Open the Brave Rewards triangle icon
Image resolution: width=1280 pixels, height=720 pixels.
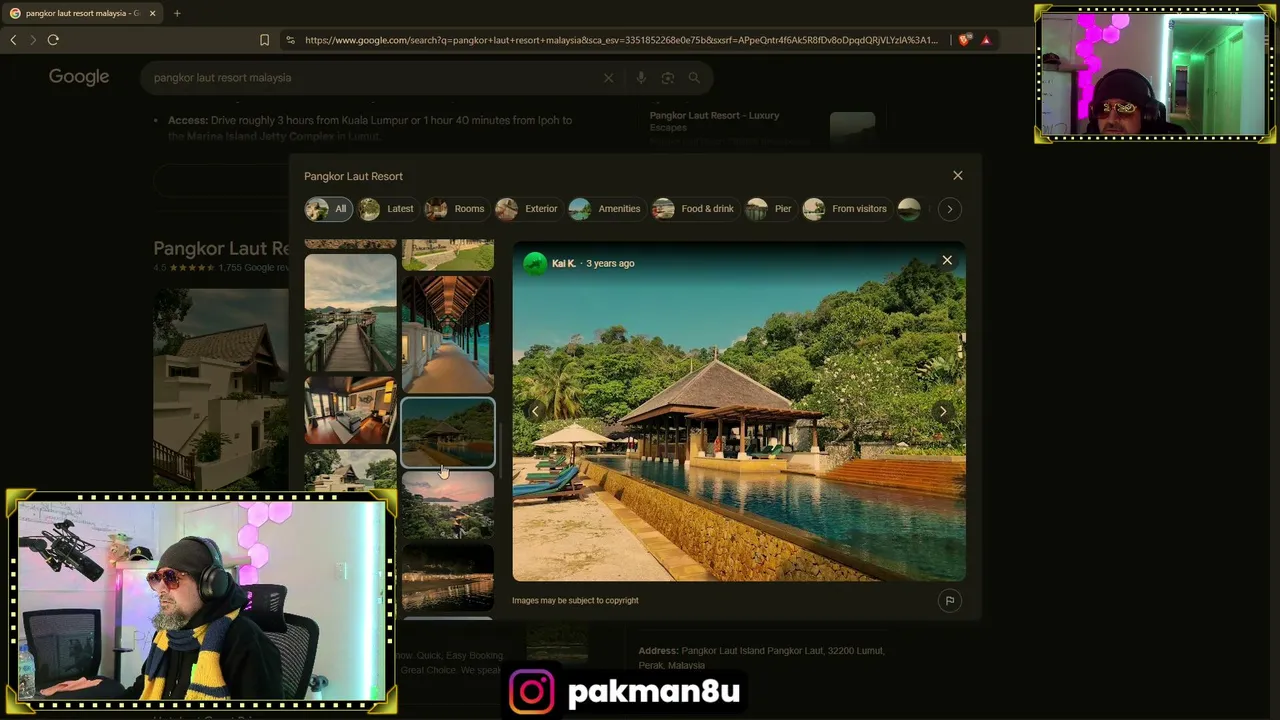point(986,40)
